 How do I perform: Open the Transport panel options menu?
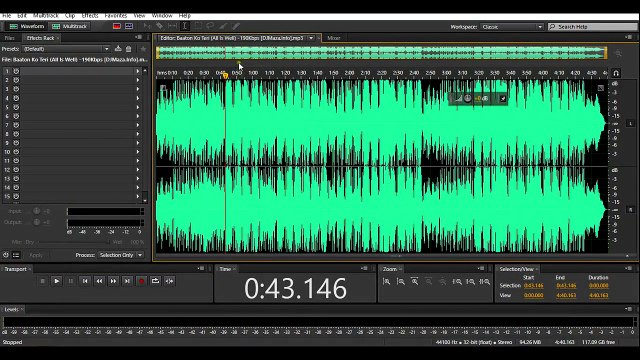(201, 269)
